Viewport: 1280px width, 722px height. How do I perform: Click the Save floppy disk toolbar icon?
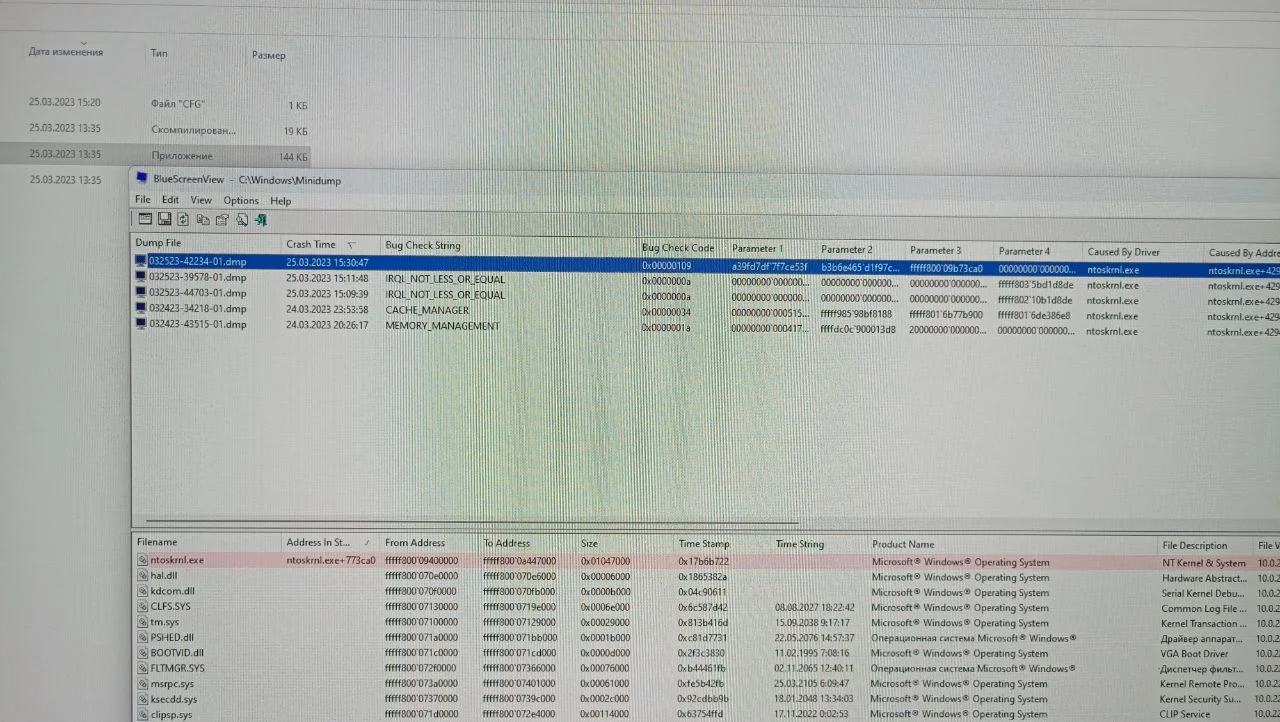(164, 220)
